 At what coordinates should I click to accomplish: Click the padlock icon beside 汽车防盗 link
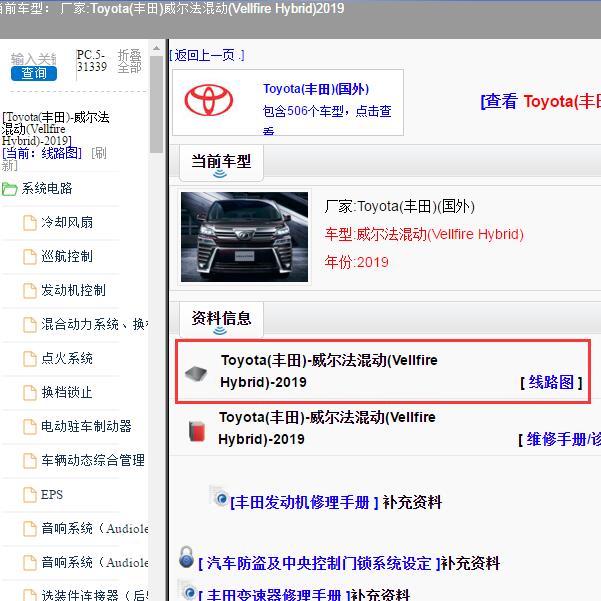pos(186,558)
